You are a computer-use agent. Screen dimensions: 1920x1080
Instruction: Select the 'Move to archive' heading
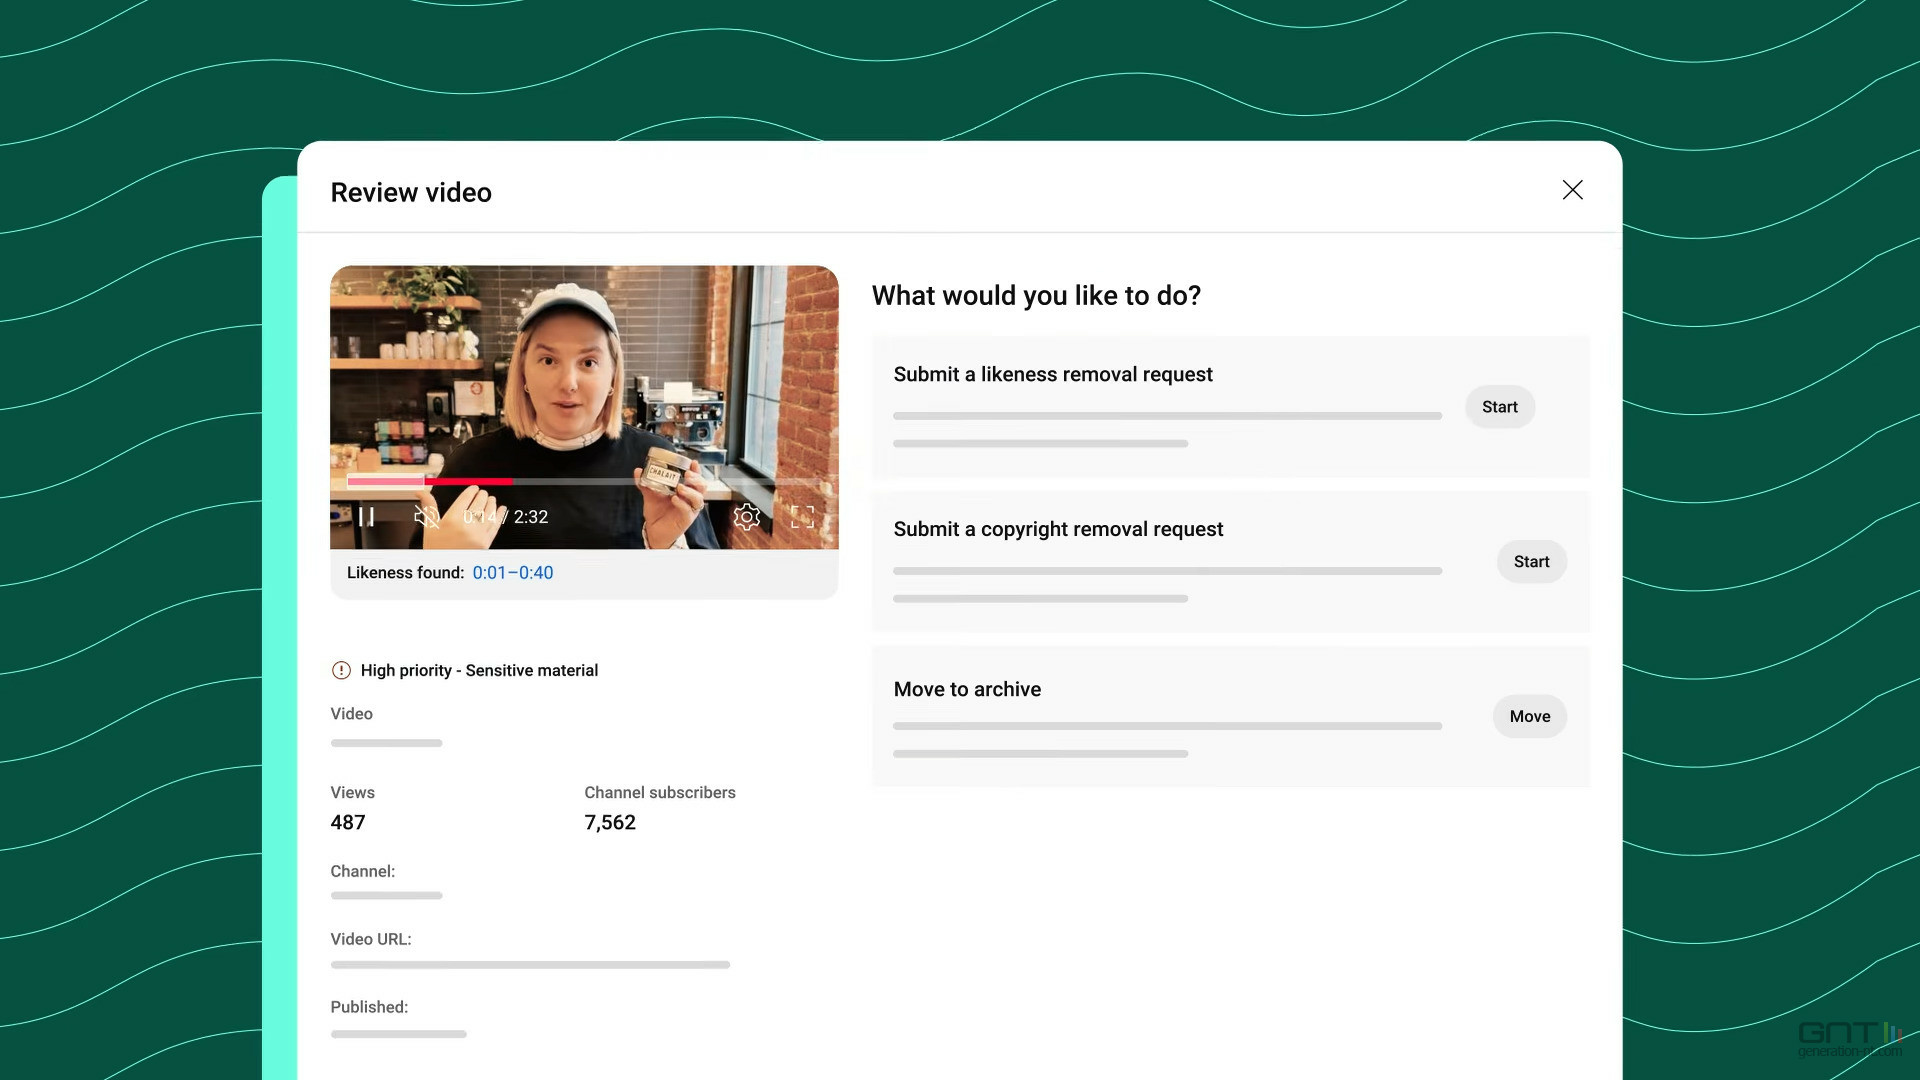pyautogui.click(x=966, y=689)
